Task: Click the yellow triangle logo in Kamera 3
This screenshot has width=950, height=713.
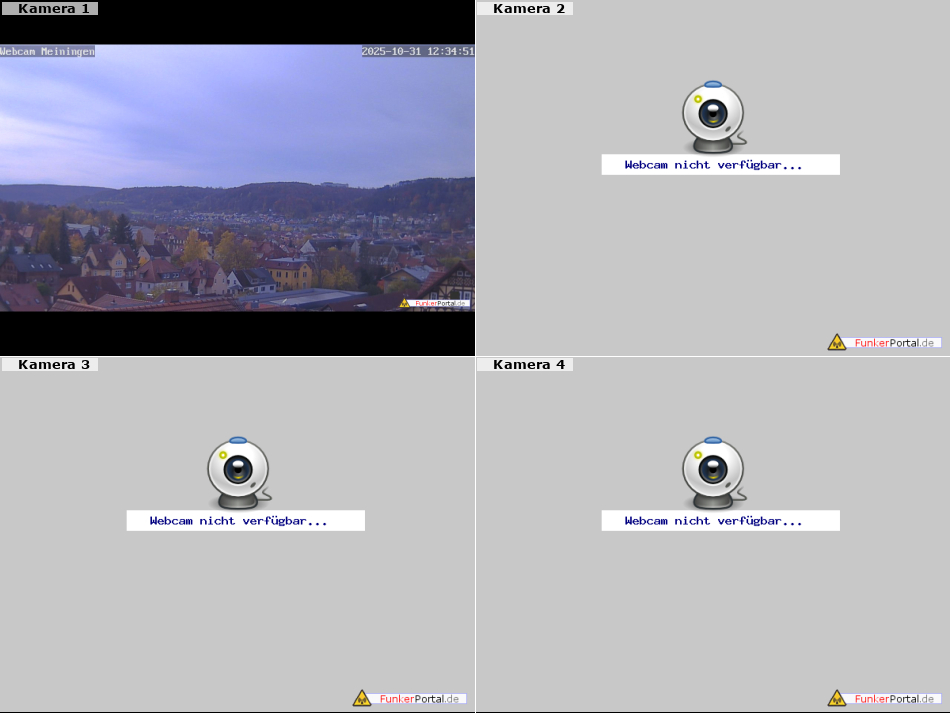Action: pos(362,698)
